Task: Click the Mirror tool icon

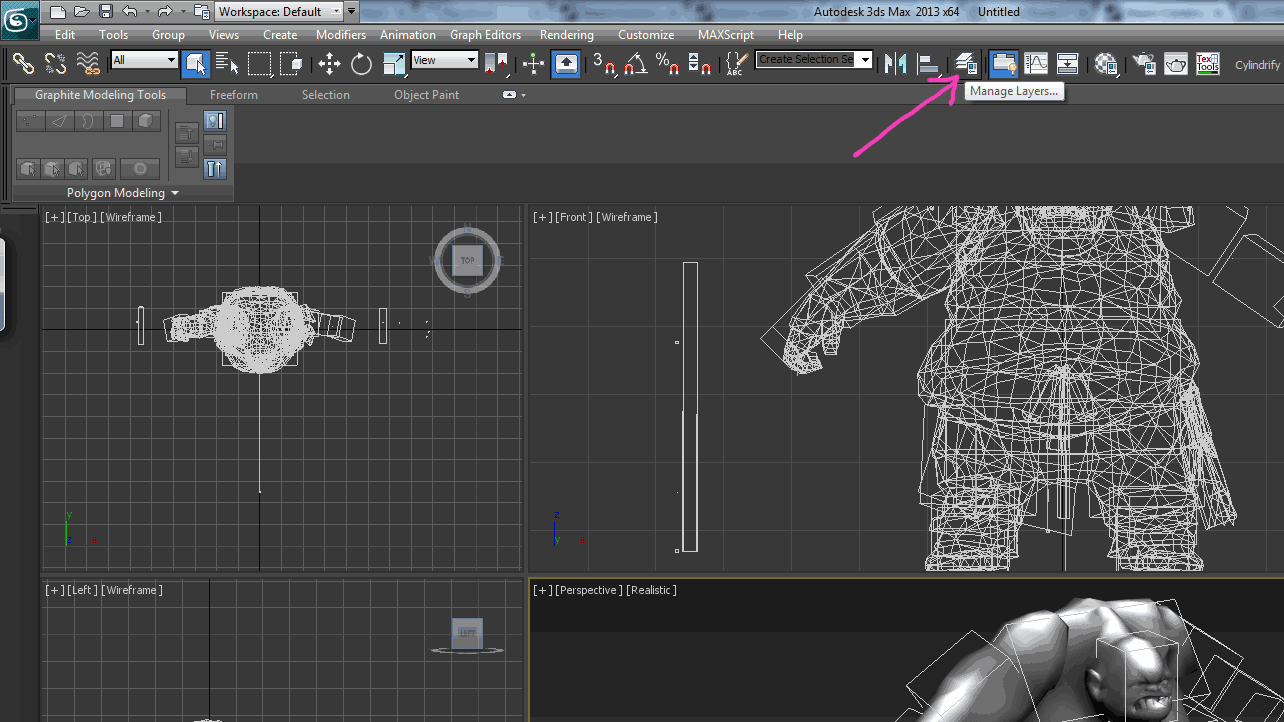Action: [896, 63]
